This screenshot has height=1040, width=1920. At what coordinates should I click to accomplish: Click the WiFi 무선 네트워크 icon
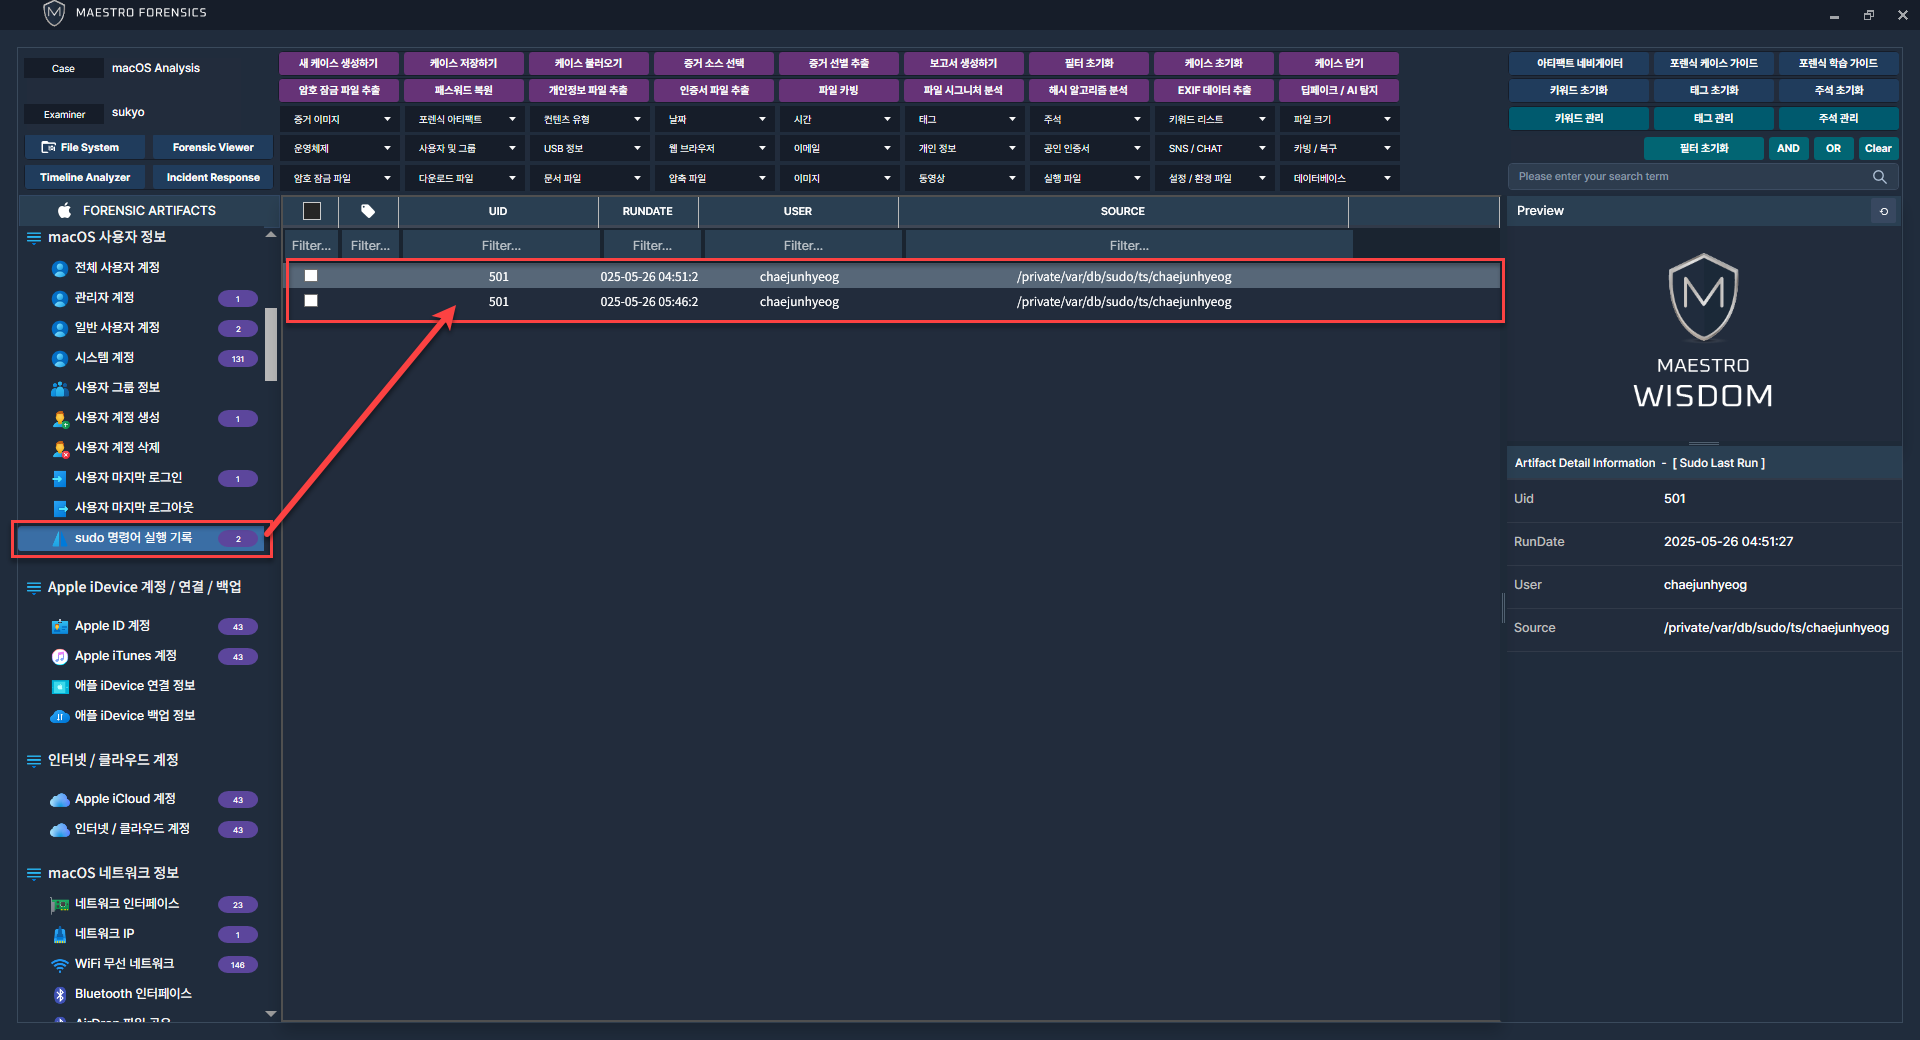click(x=59, y=964)
